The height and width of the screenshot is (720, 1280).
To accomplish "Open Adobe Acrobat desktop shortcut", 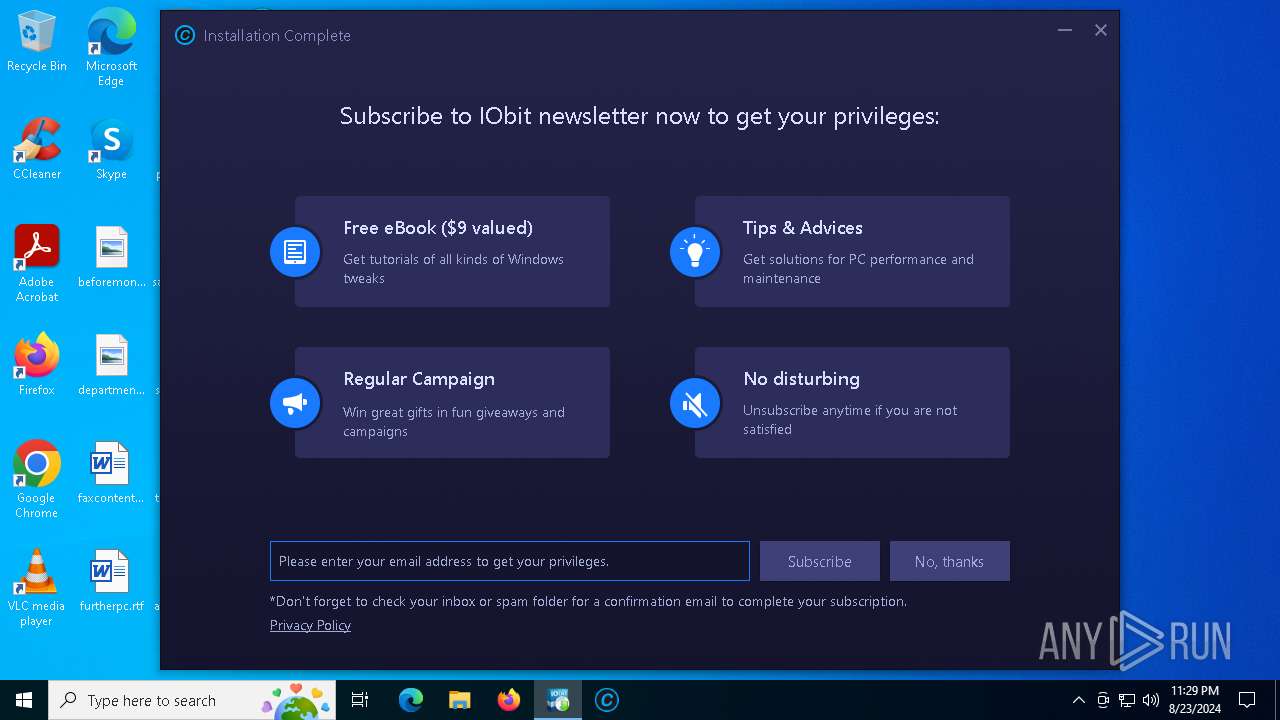I will [37, 264].
